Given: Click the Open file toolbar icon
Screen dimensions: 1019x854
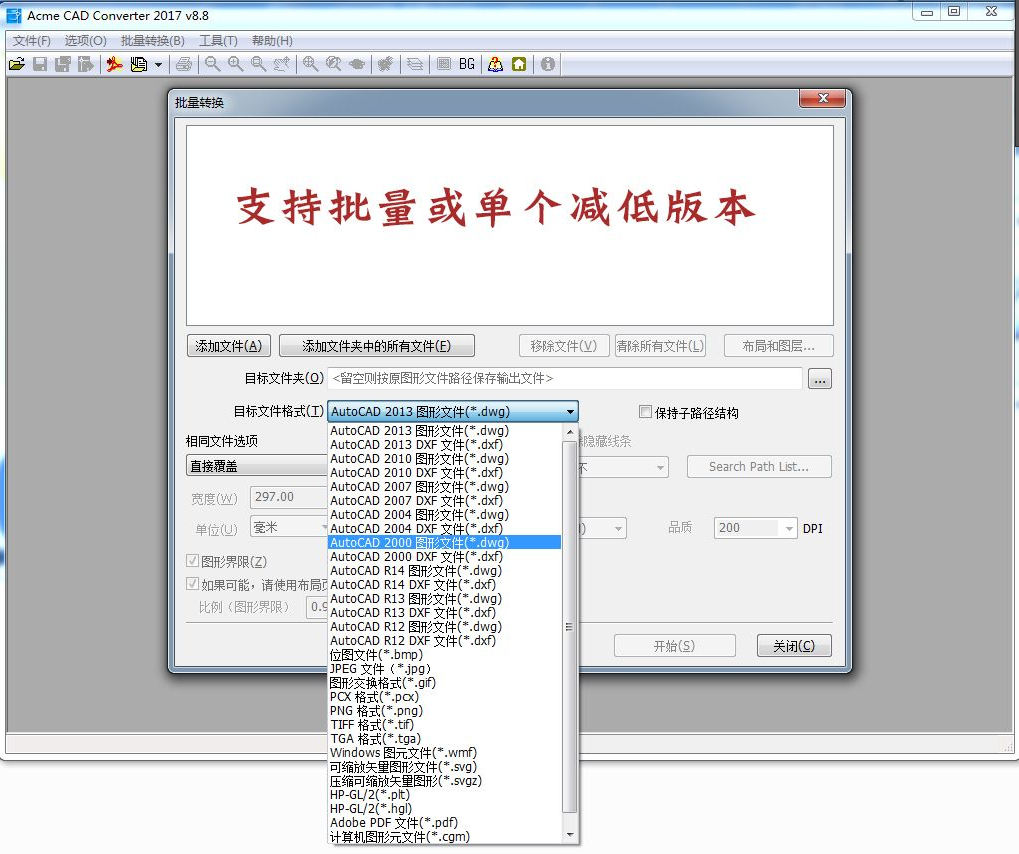Looking at the screenshot, I should [17, 64].
